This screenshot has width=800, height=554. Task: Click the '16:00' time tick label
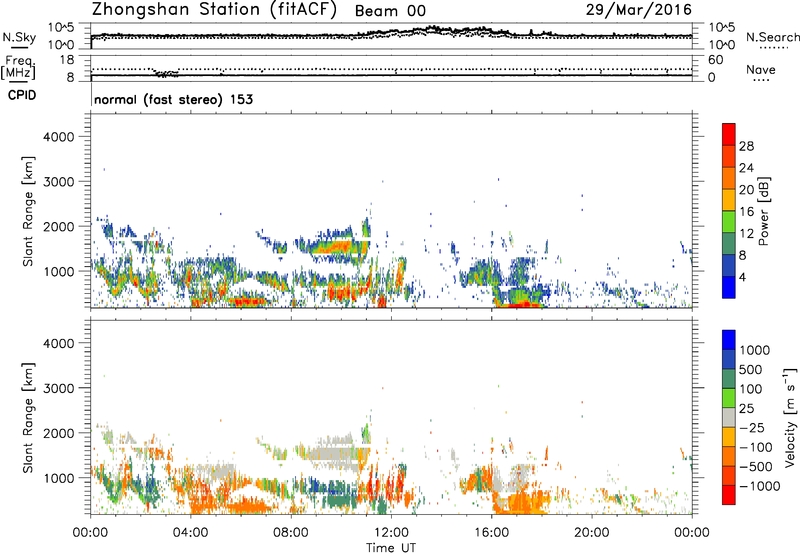coord(491,533)
